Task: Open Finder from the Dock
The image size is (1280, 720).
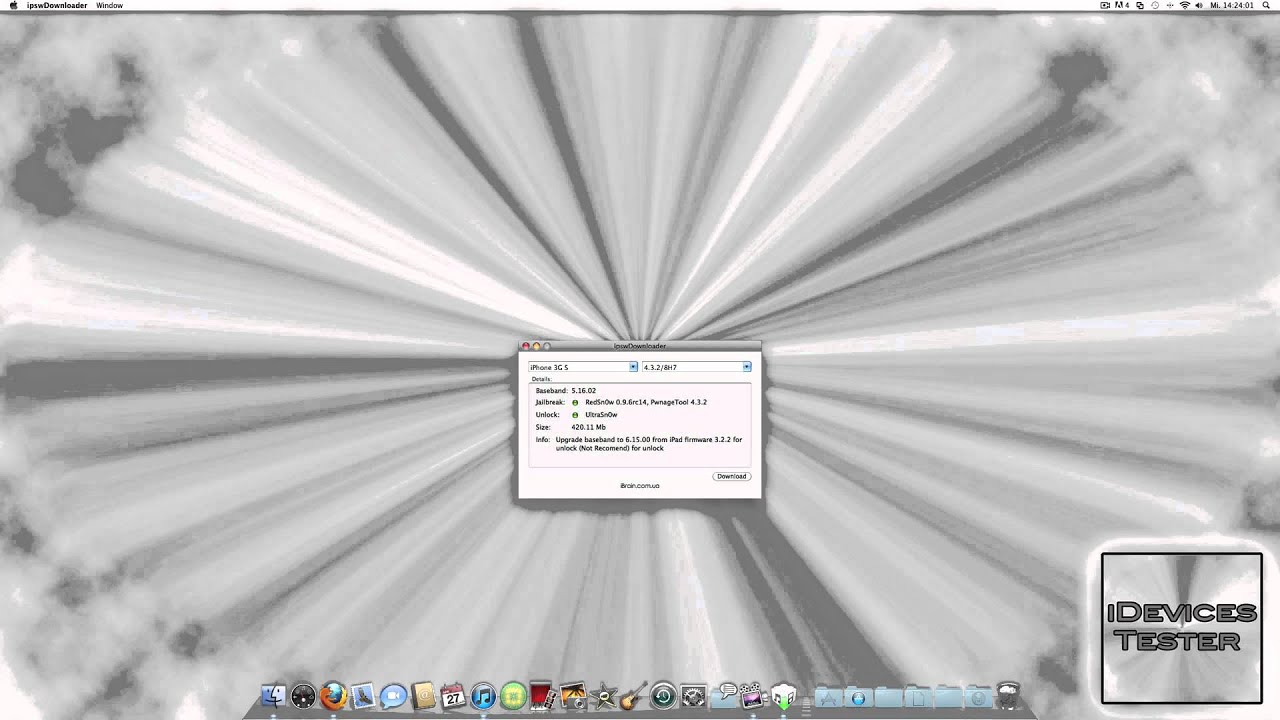Action: click(x=274, y=696)
